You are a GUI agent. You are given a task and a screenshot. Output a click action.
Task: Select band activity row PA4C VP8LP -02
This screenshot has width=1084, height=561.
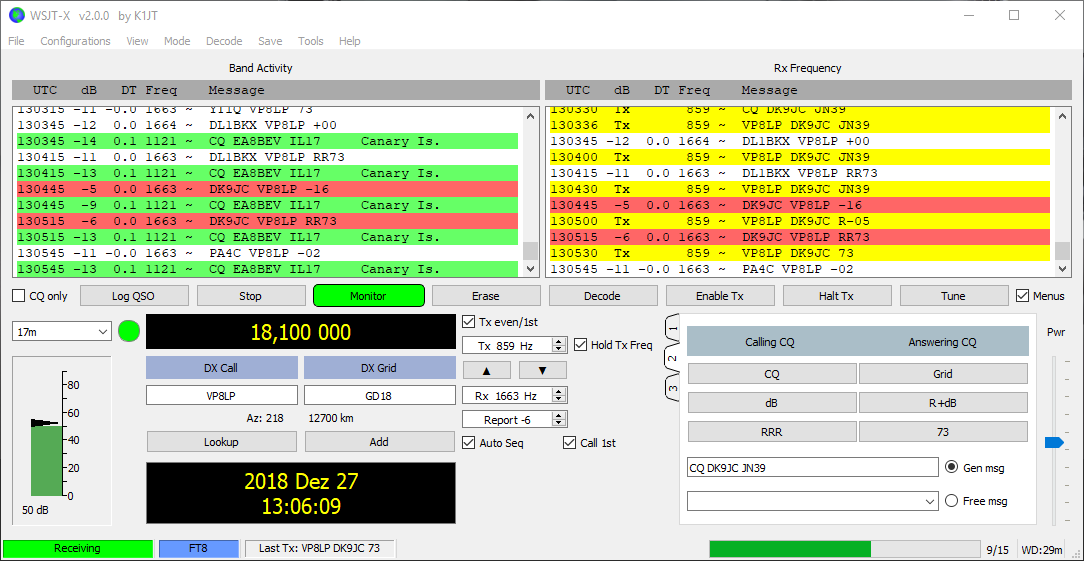point(268,252)
